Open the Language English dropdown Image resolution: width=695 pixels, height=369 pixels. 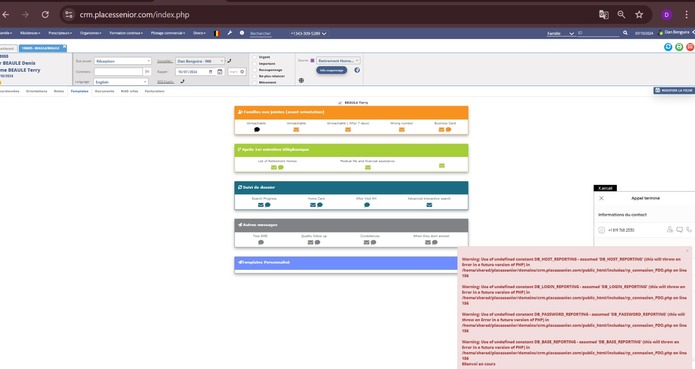(x=121, y=82)
